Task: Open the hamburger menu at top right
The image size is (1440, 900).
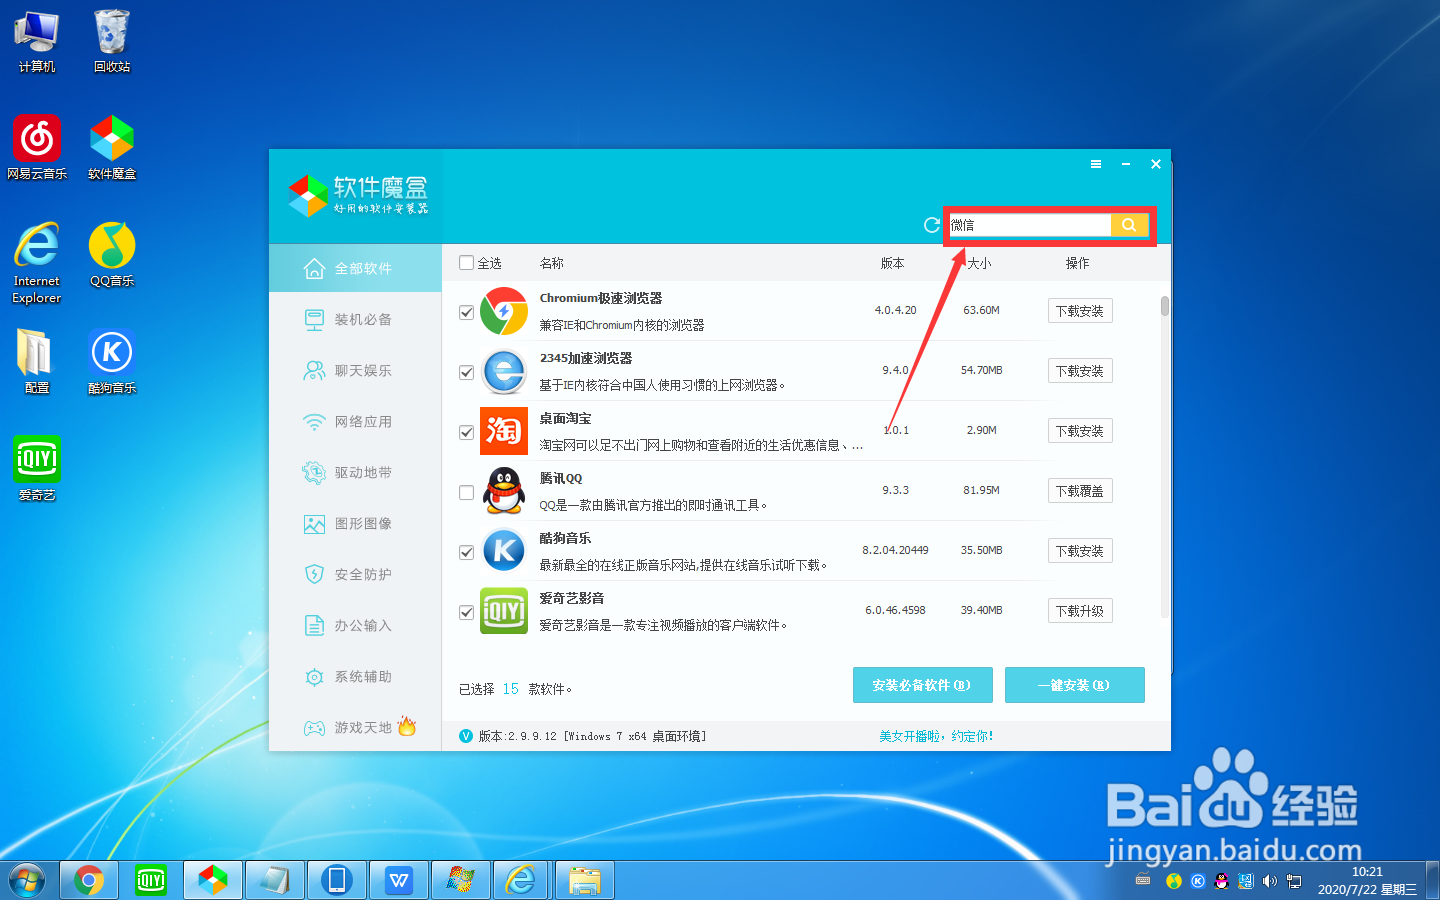Action: click(x=1095, y=163)
